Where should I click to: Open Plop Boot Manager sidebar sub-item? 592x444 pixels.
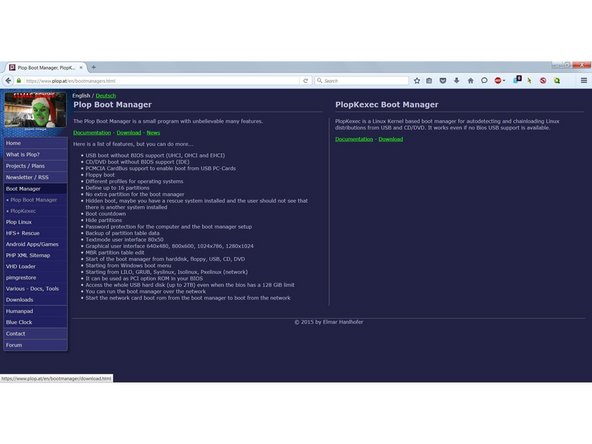pos(34,200)
